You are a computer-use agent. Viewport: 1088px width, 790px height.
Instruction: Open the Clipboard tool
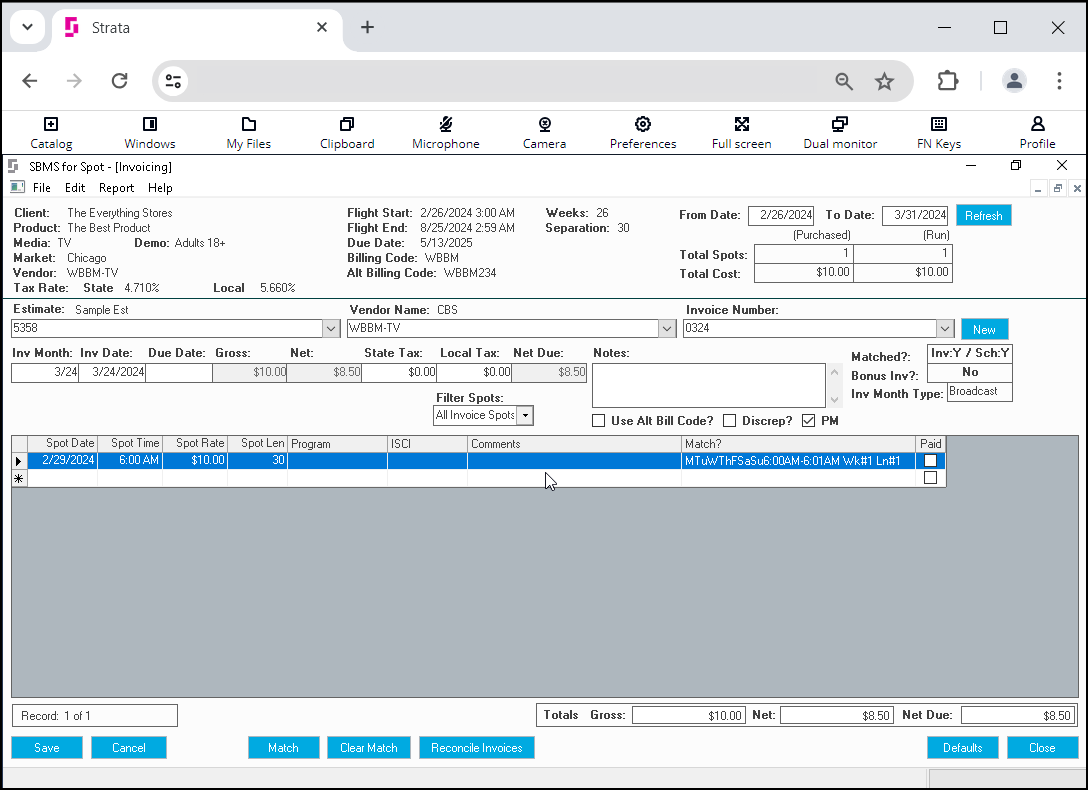[347, 132]
